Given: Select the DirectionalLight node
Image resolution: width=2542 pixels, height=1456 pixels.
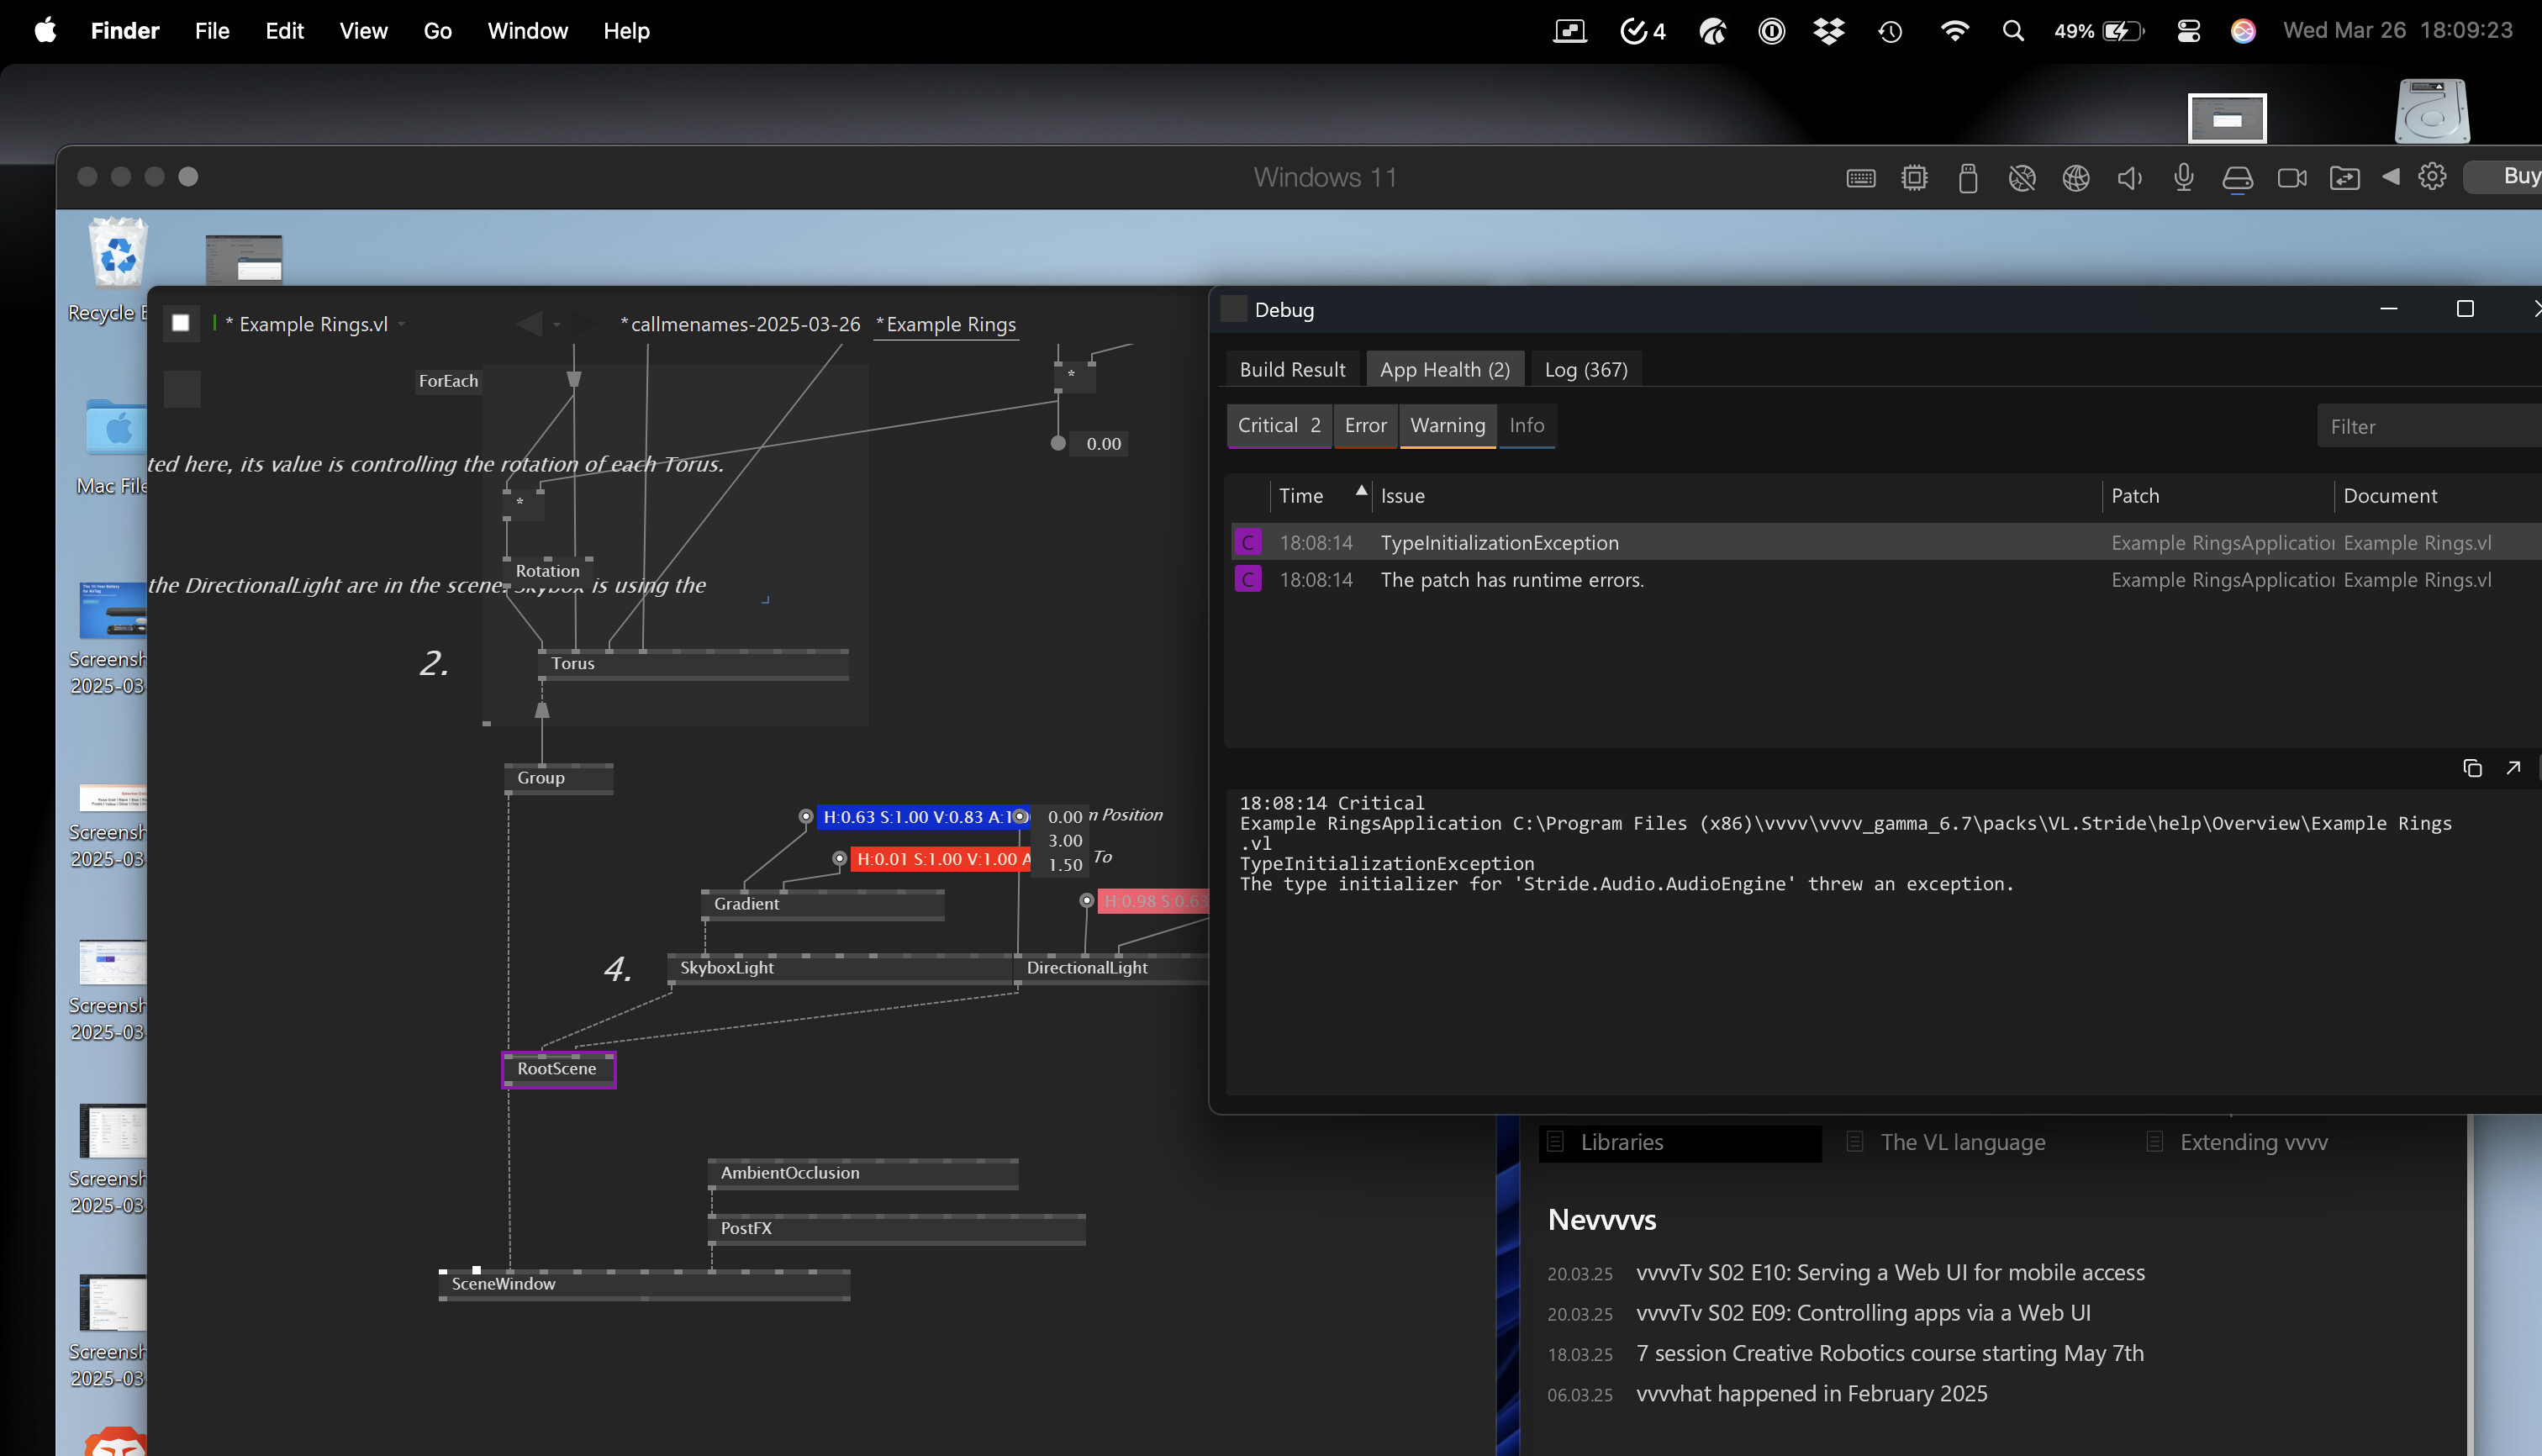Looking at the screenshot, I should click(x=1111, y=968).
